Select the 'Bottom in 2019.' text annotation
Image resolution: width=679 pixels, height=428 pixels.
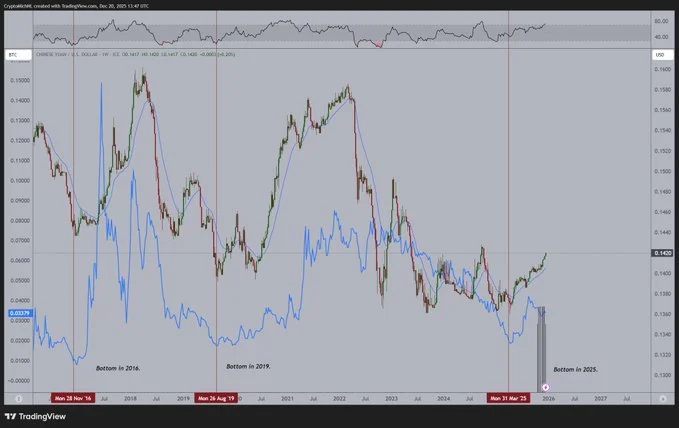pyautogui.click(x=248, y=366)
